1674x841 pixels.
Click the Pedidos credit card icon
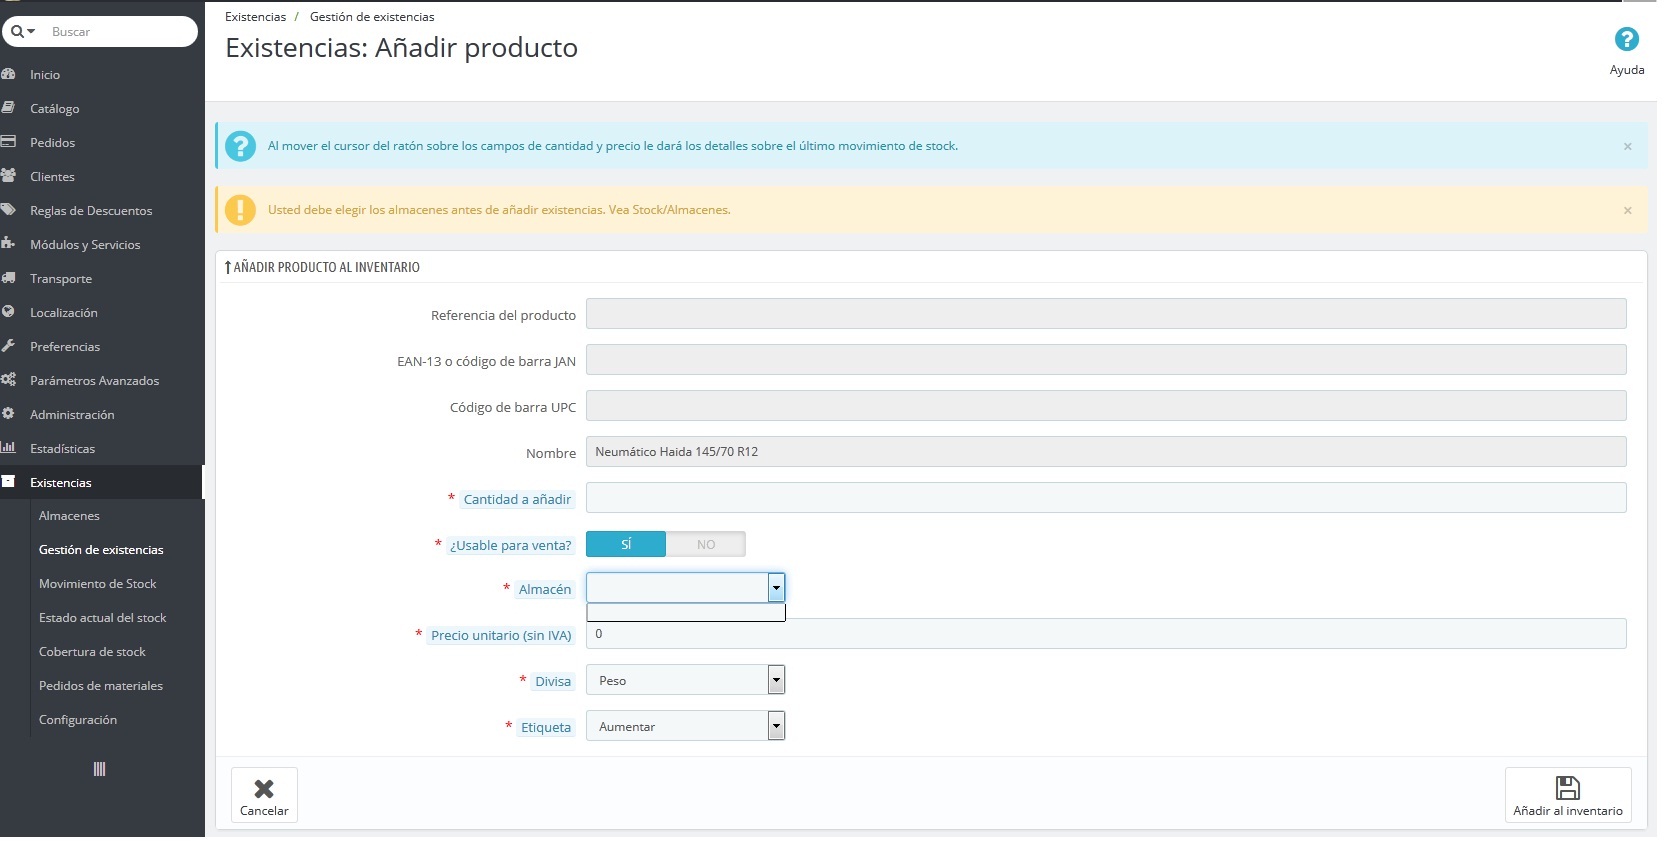pos(8,142)
